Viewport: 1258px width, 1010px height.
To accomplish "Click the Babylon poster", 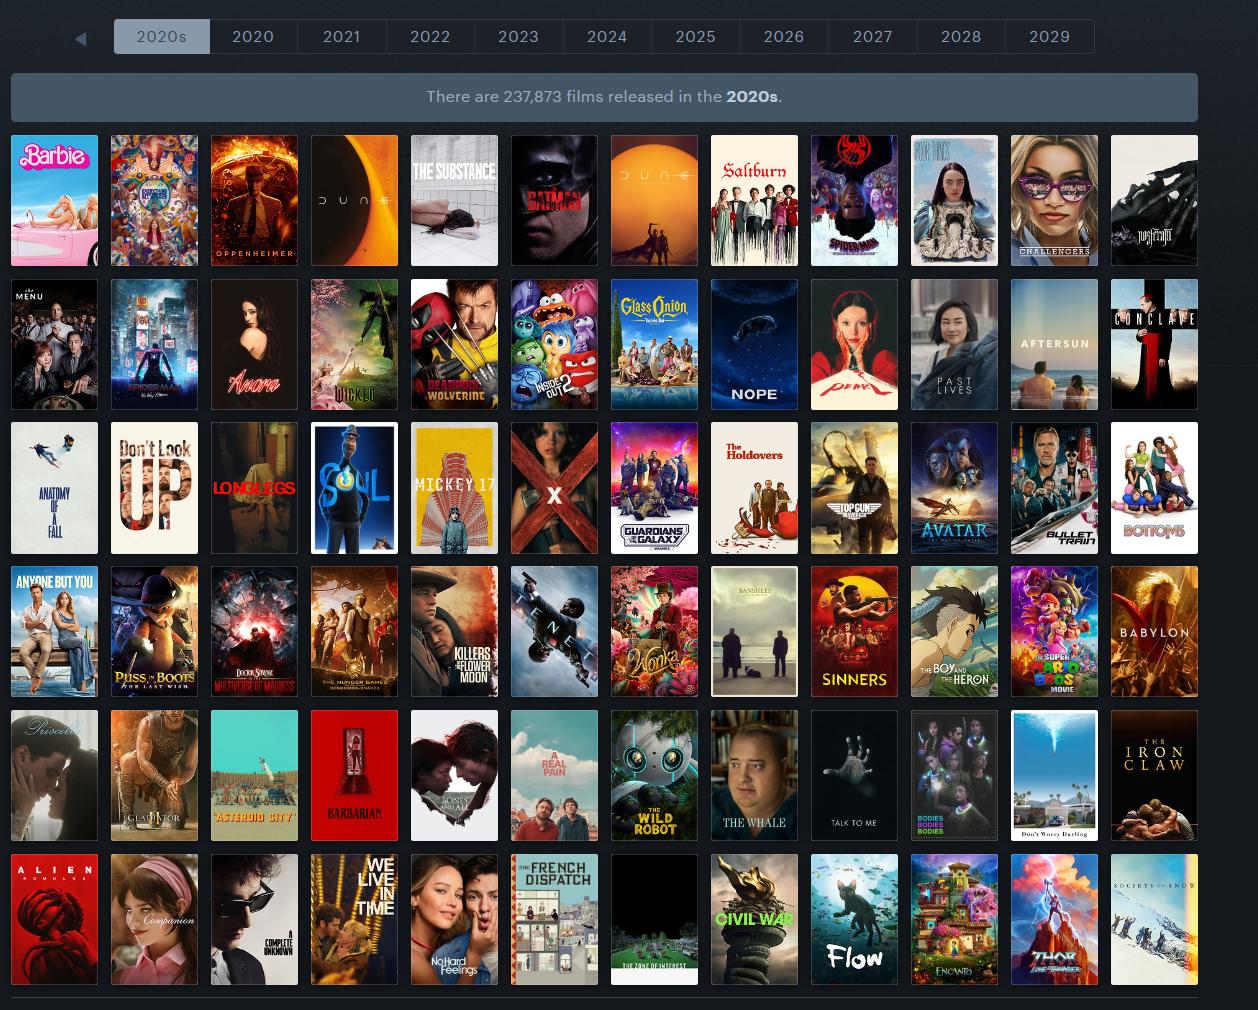I will [1155, 632].
